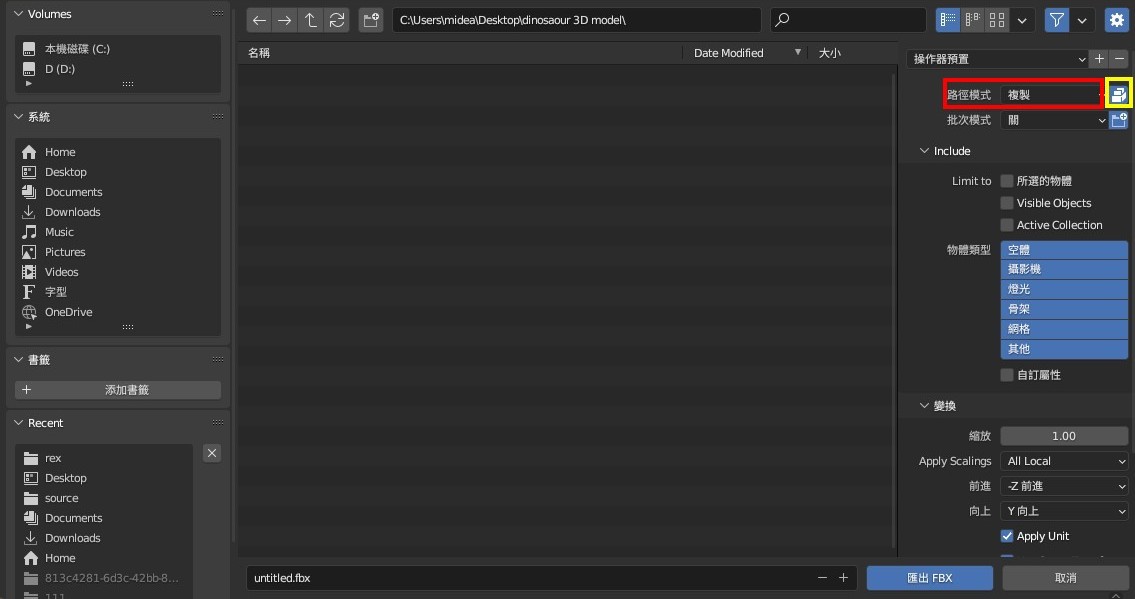
Task: Refresh the file list
Action: (x=337, y=20)
